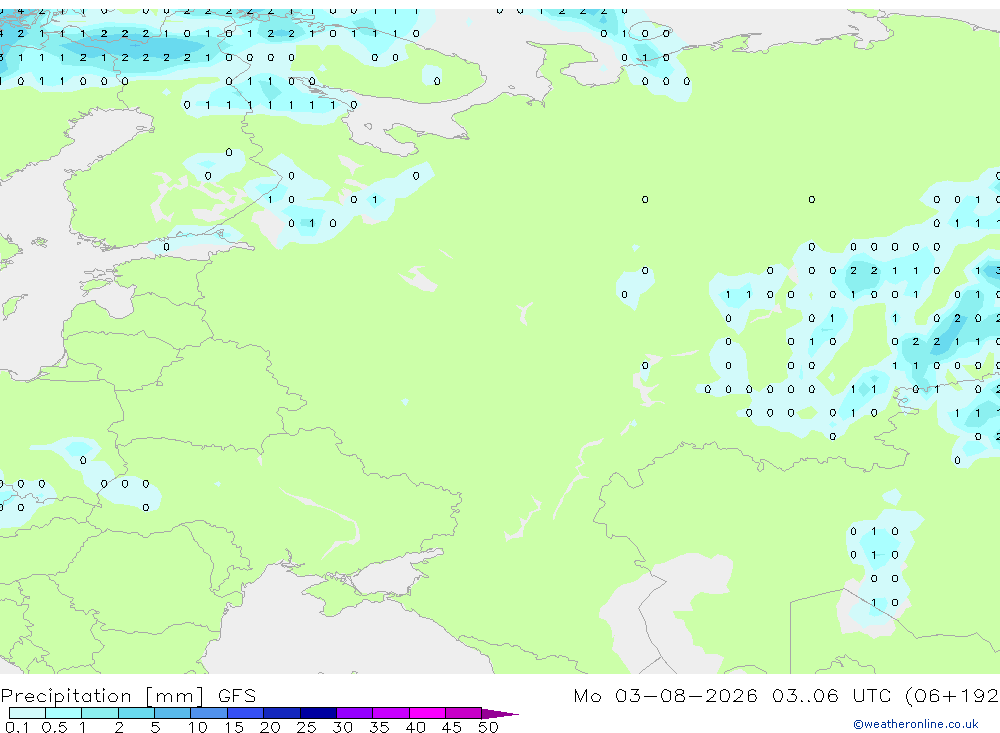1000x733 pixels.
Task: Select the 10–15 mm legend swatch
Action: click(x=209, y=713)
